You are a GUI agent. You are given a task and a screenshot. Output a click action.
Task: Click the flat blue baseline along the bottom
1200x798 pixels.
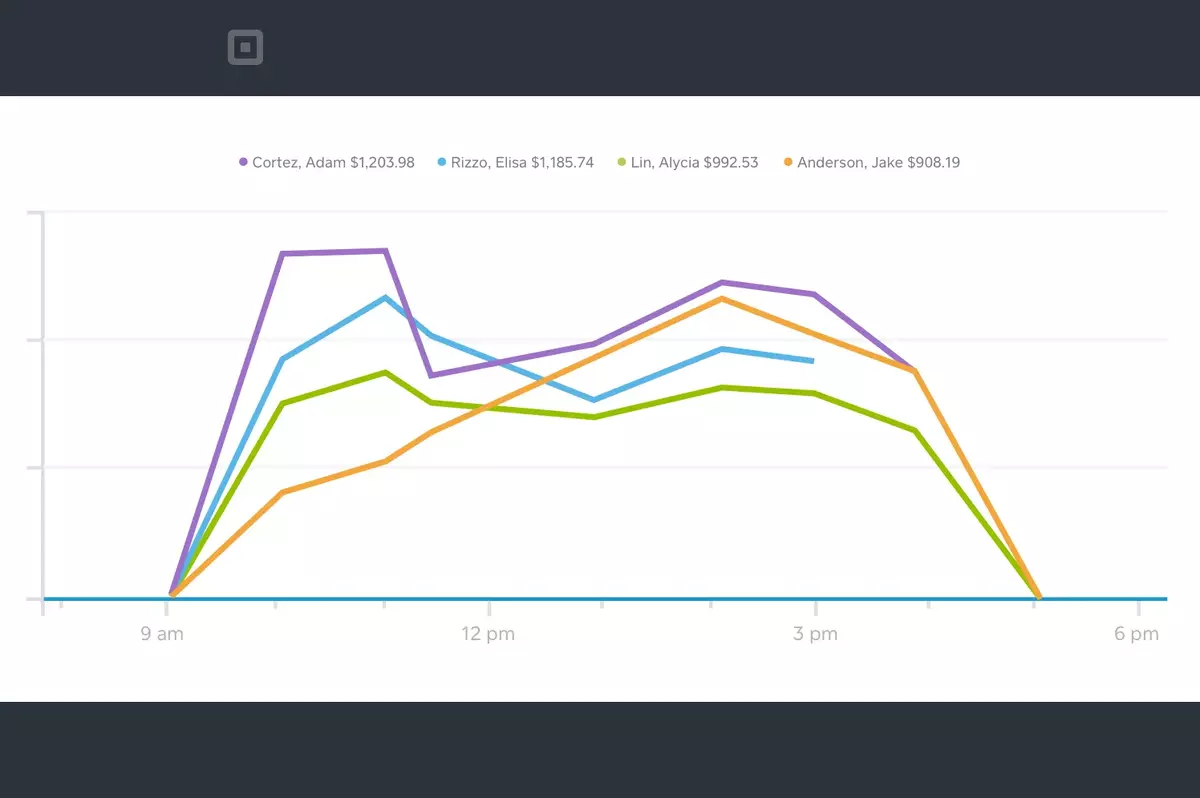tap(600, 598)
